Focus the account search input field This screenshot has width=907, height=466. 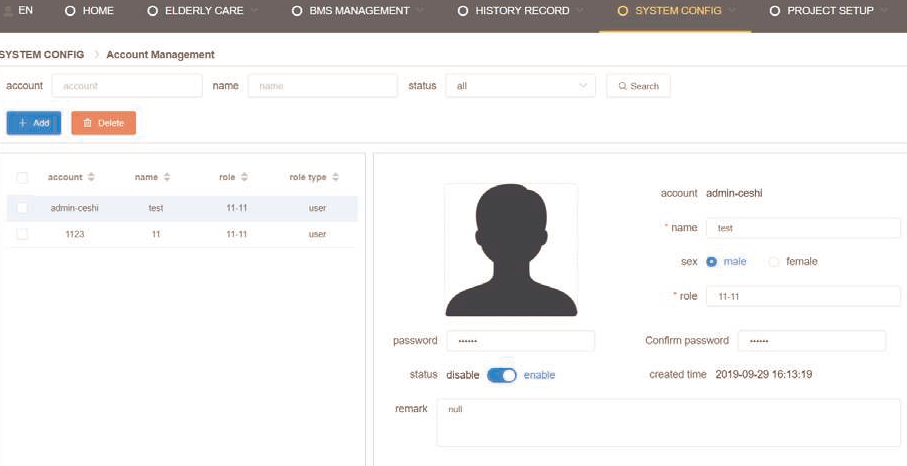click(127, 86)
